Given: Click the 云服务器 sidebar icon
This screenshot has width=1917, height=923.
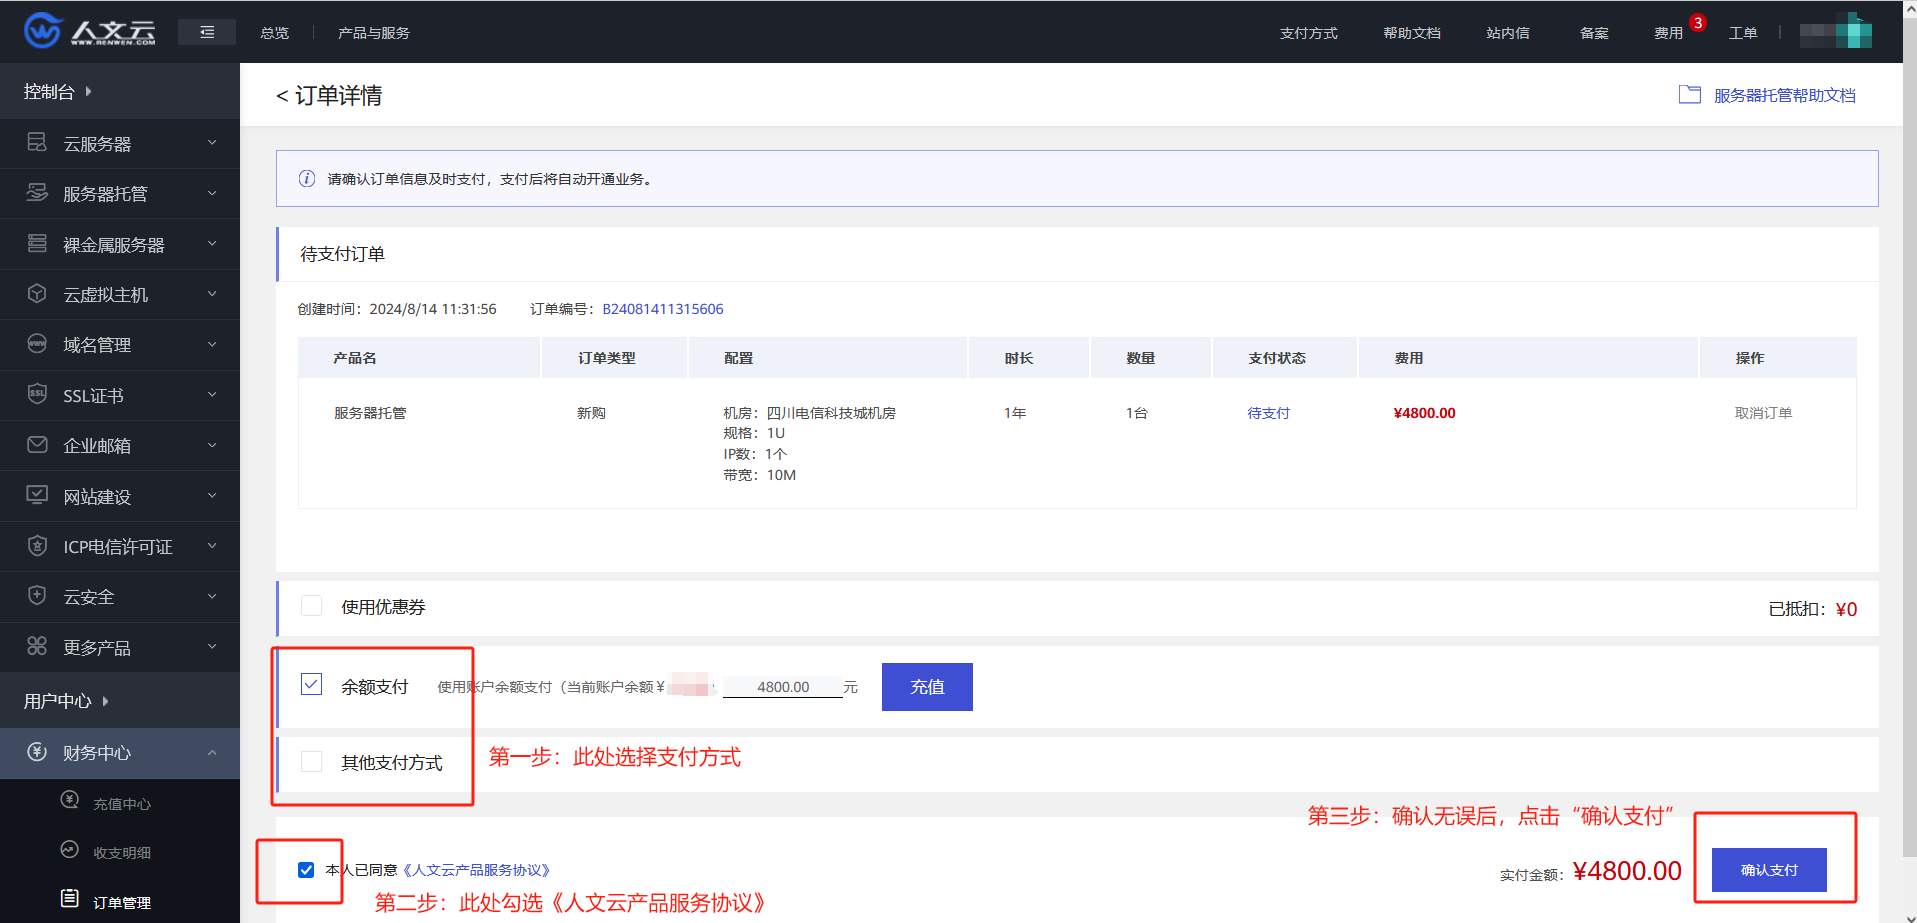Looking at the screenshot, I should click(x=37, y=142).
